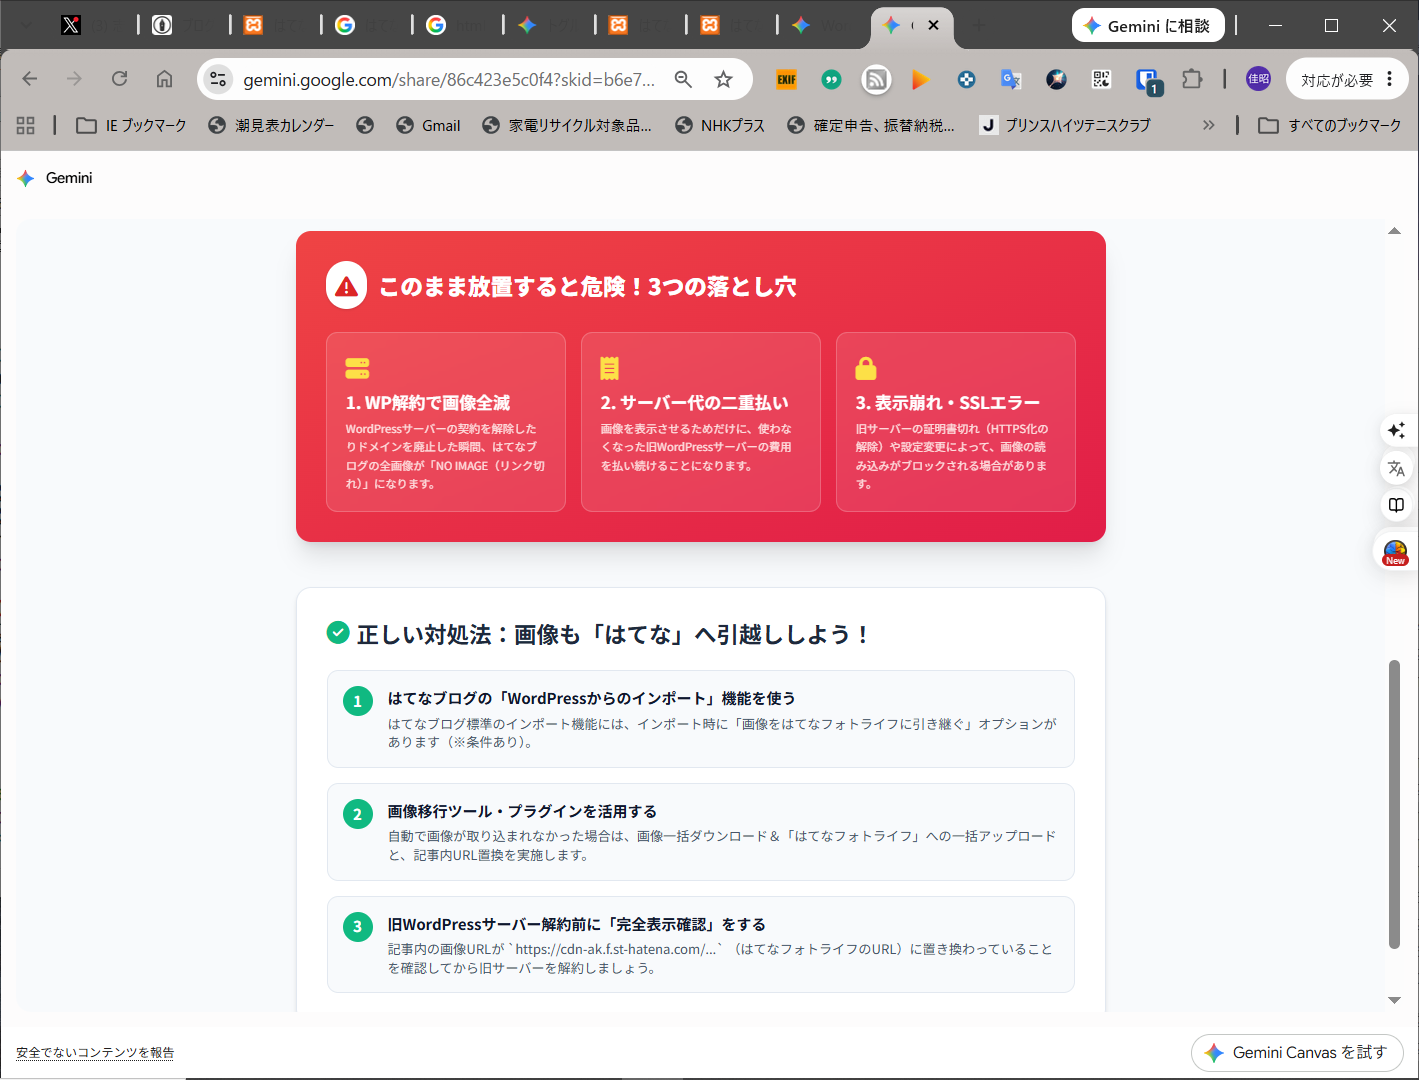Click the Gemini logo at page top-left
This screenshot has width=1419, height=1080.
click(26, 178)
